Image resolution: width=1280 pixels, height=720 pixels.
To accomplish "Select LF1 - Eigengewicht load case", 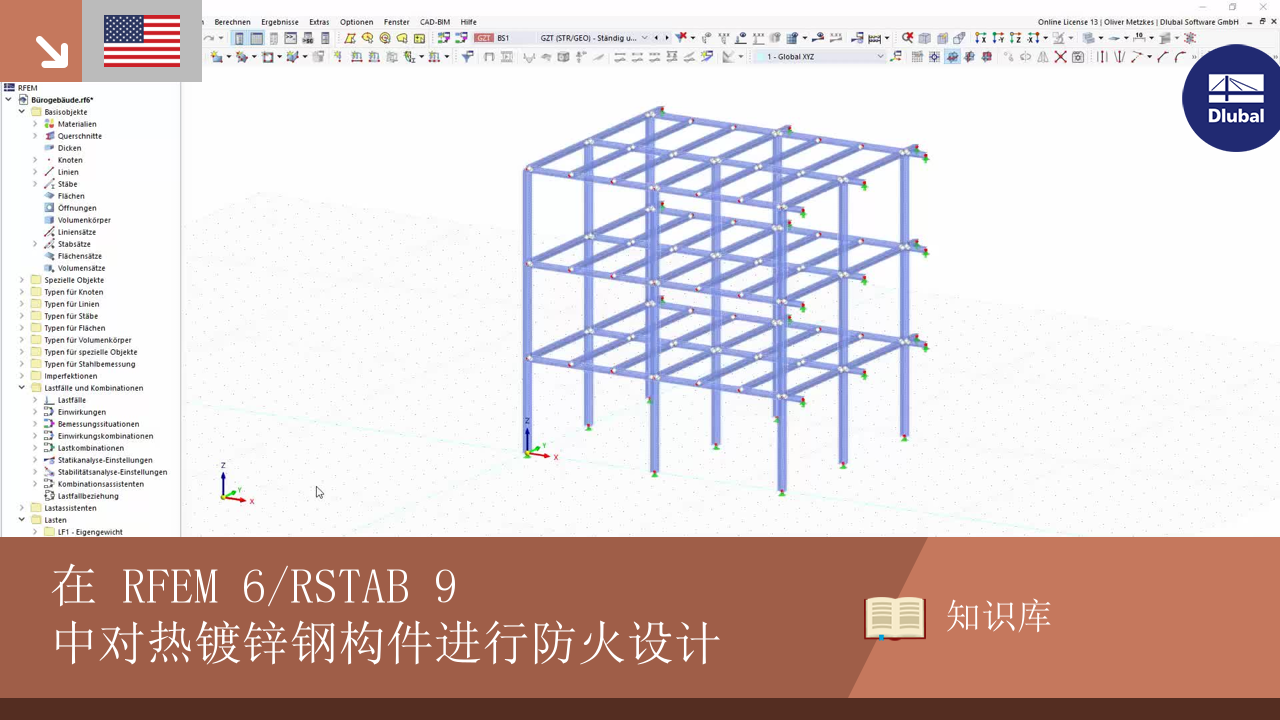I will click(90, 532).
